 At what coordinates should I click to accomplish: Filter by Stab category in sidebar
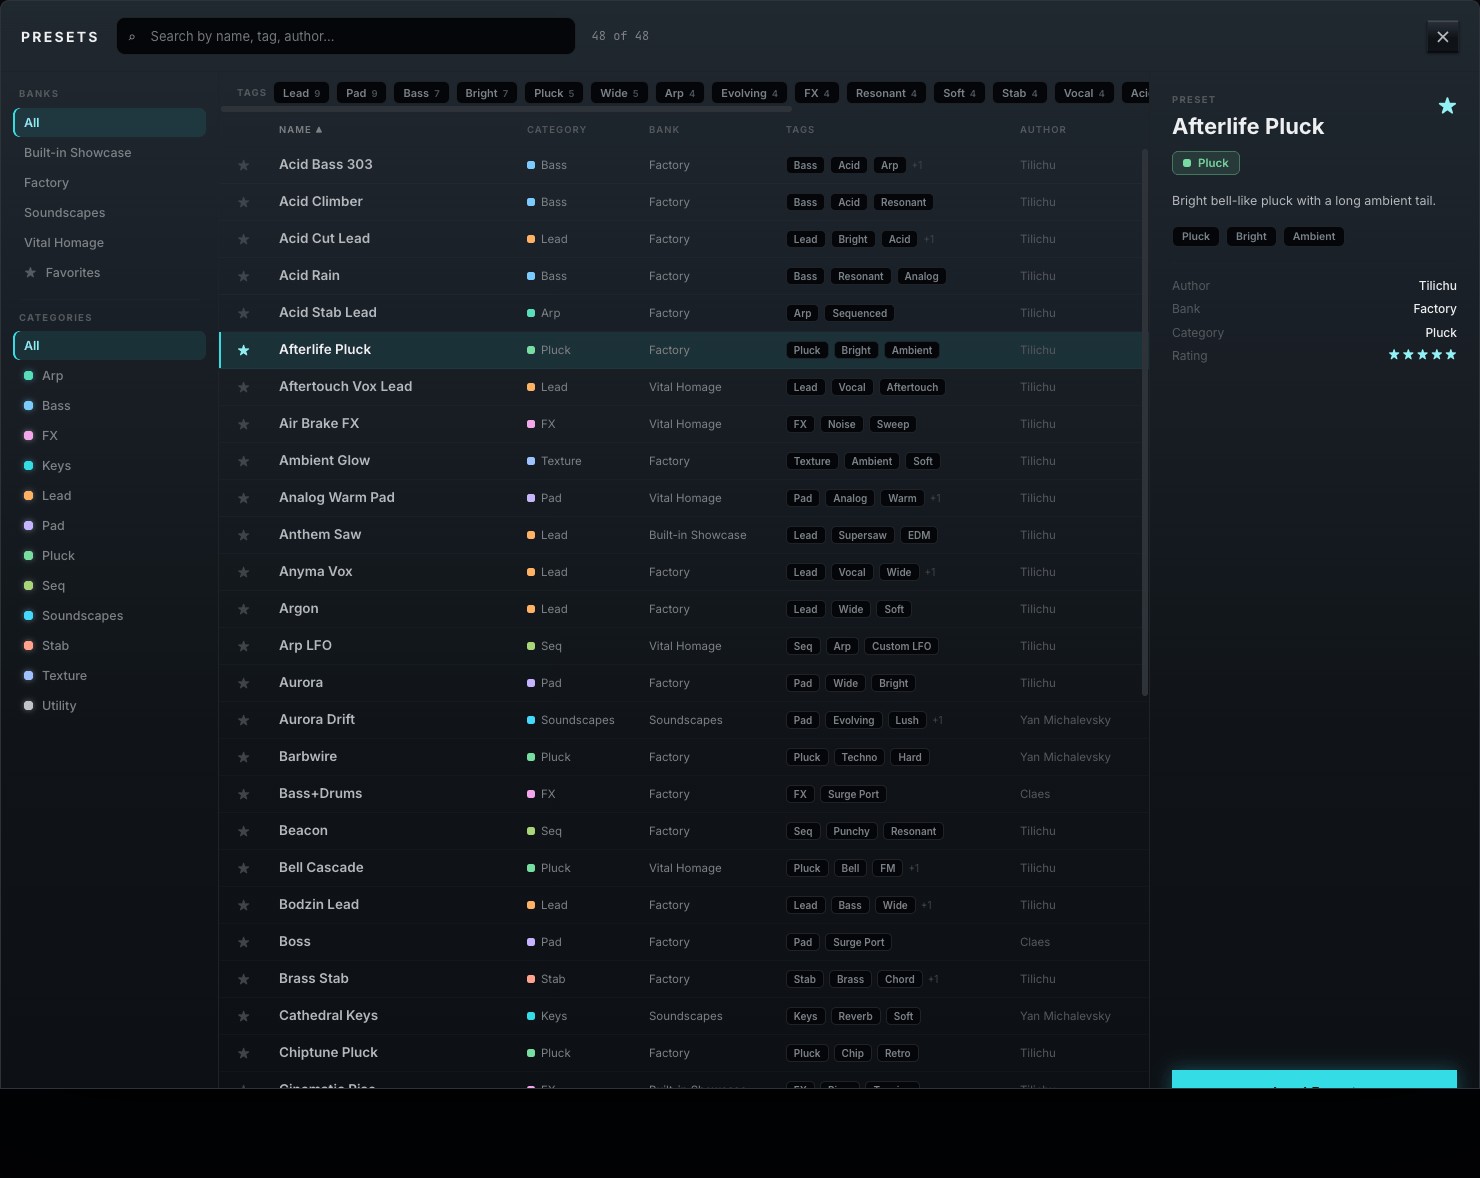click(110, 646)
